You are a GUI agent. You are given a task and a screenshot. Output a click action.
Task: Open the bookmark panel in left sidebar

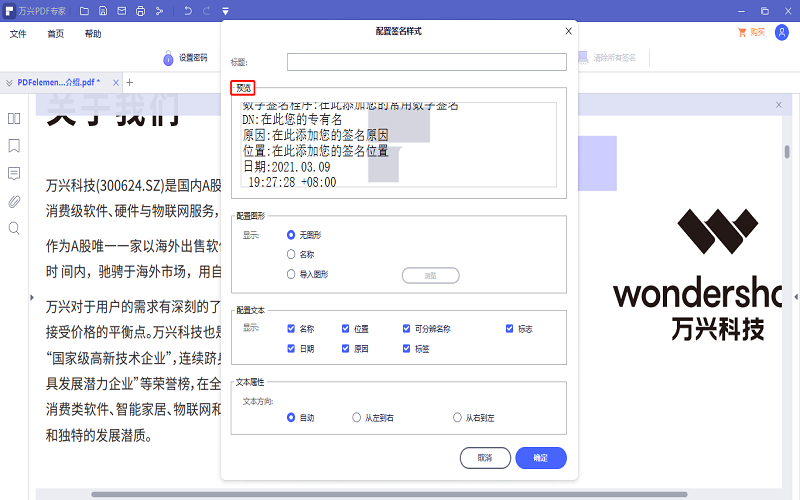pyautogui.click(x=14, y=145)
